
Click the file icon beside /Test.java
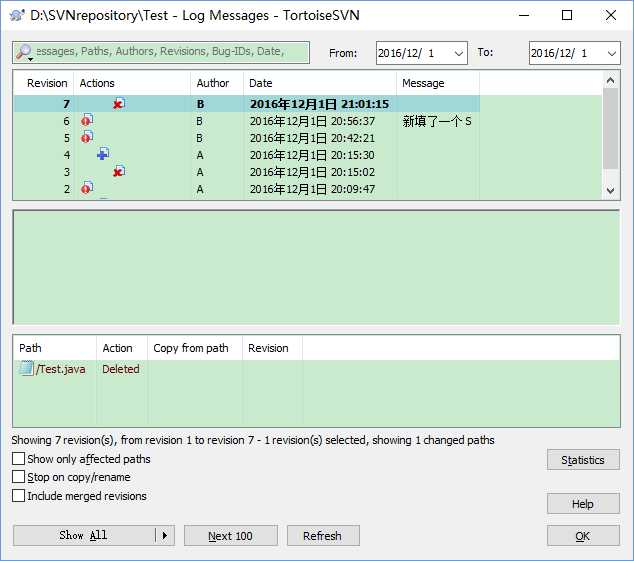pyautogui.click(x=26, y=368)
